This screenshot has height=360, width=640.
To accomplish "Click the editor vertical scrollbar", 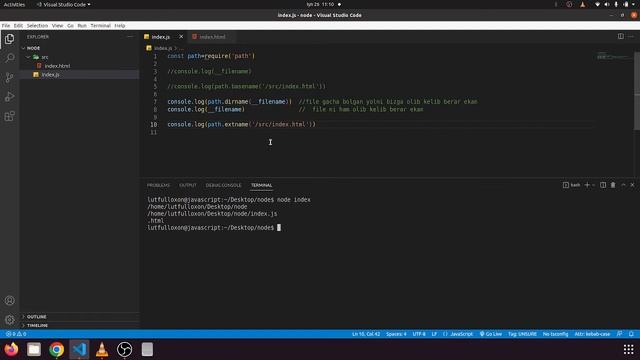I will point(637,91).
